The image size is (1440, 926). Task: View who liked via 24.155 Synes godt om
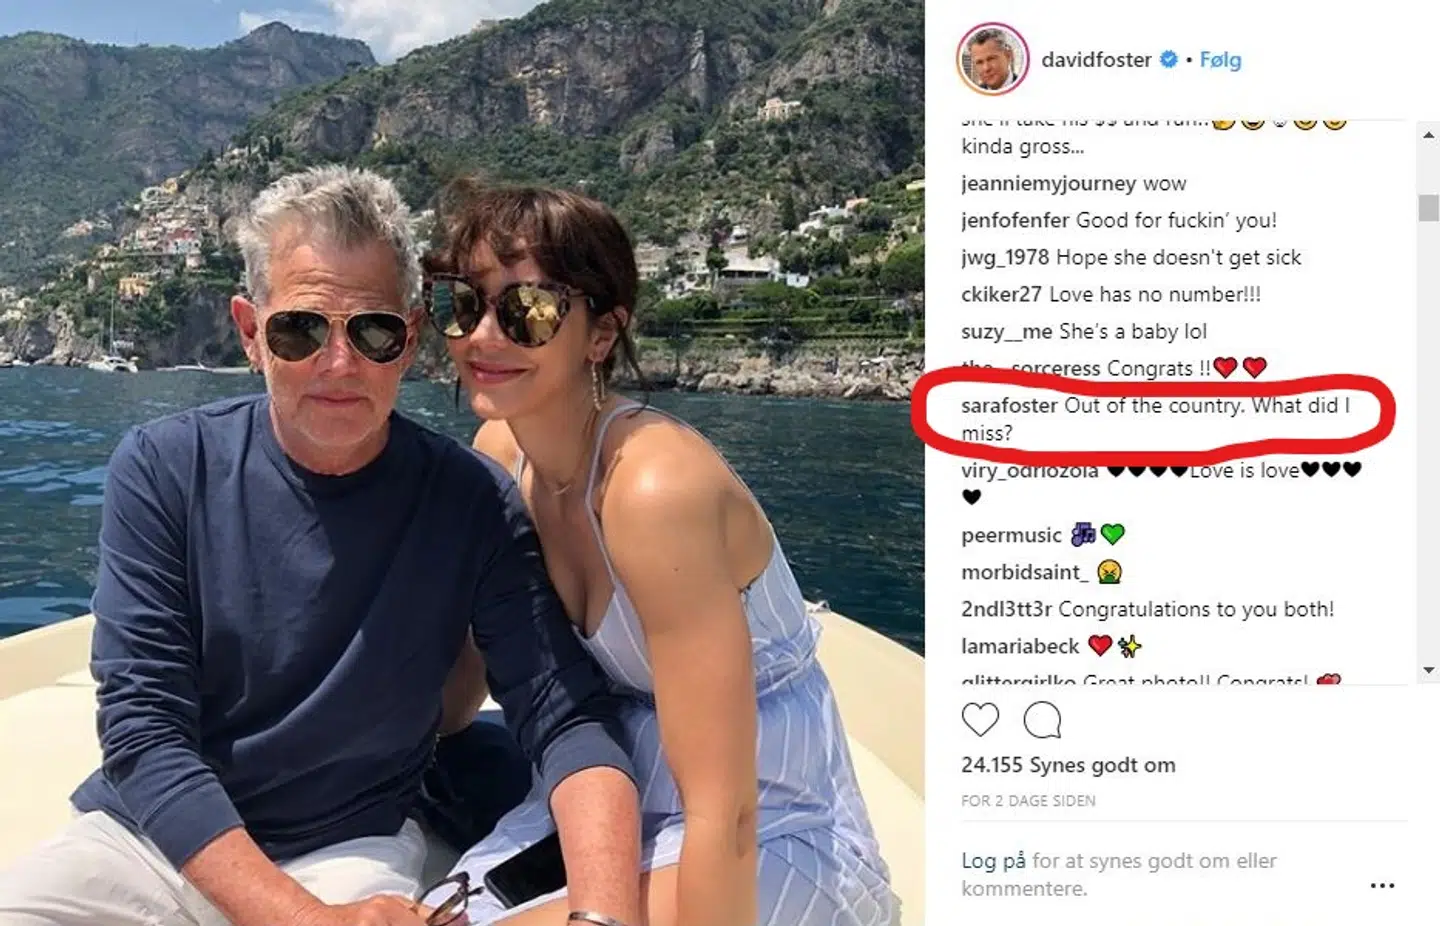tap(1068, 765)
